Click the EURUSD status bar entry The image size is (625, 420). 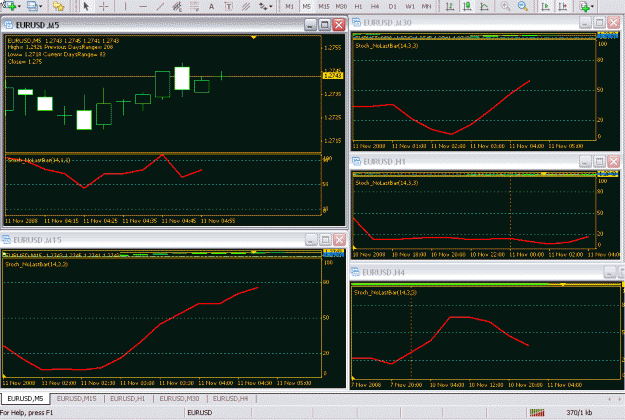tap(200, 412)
